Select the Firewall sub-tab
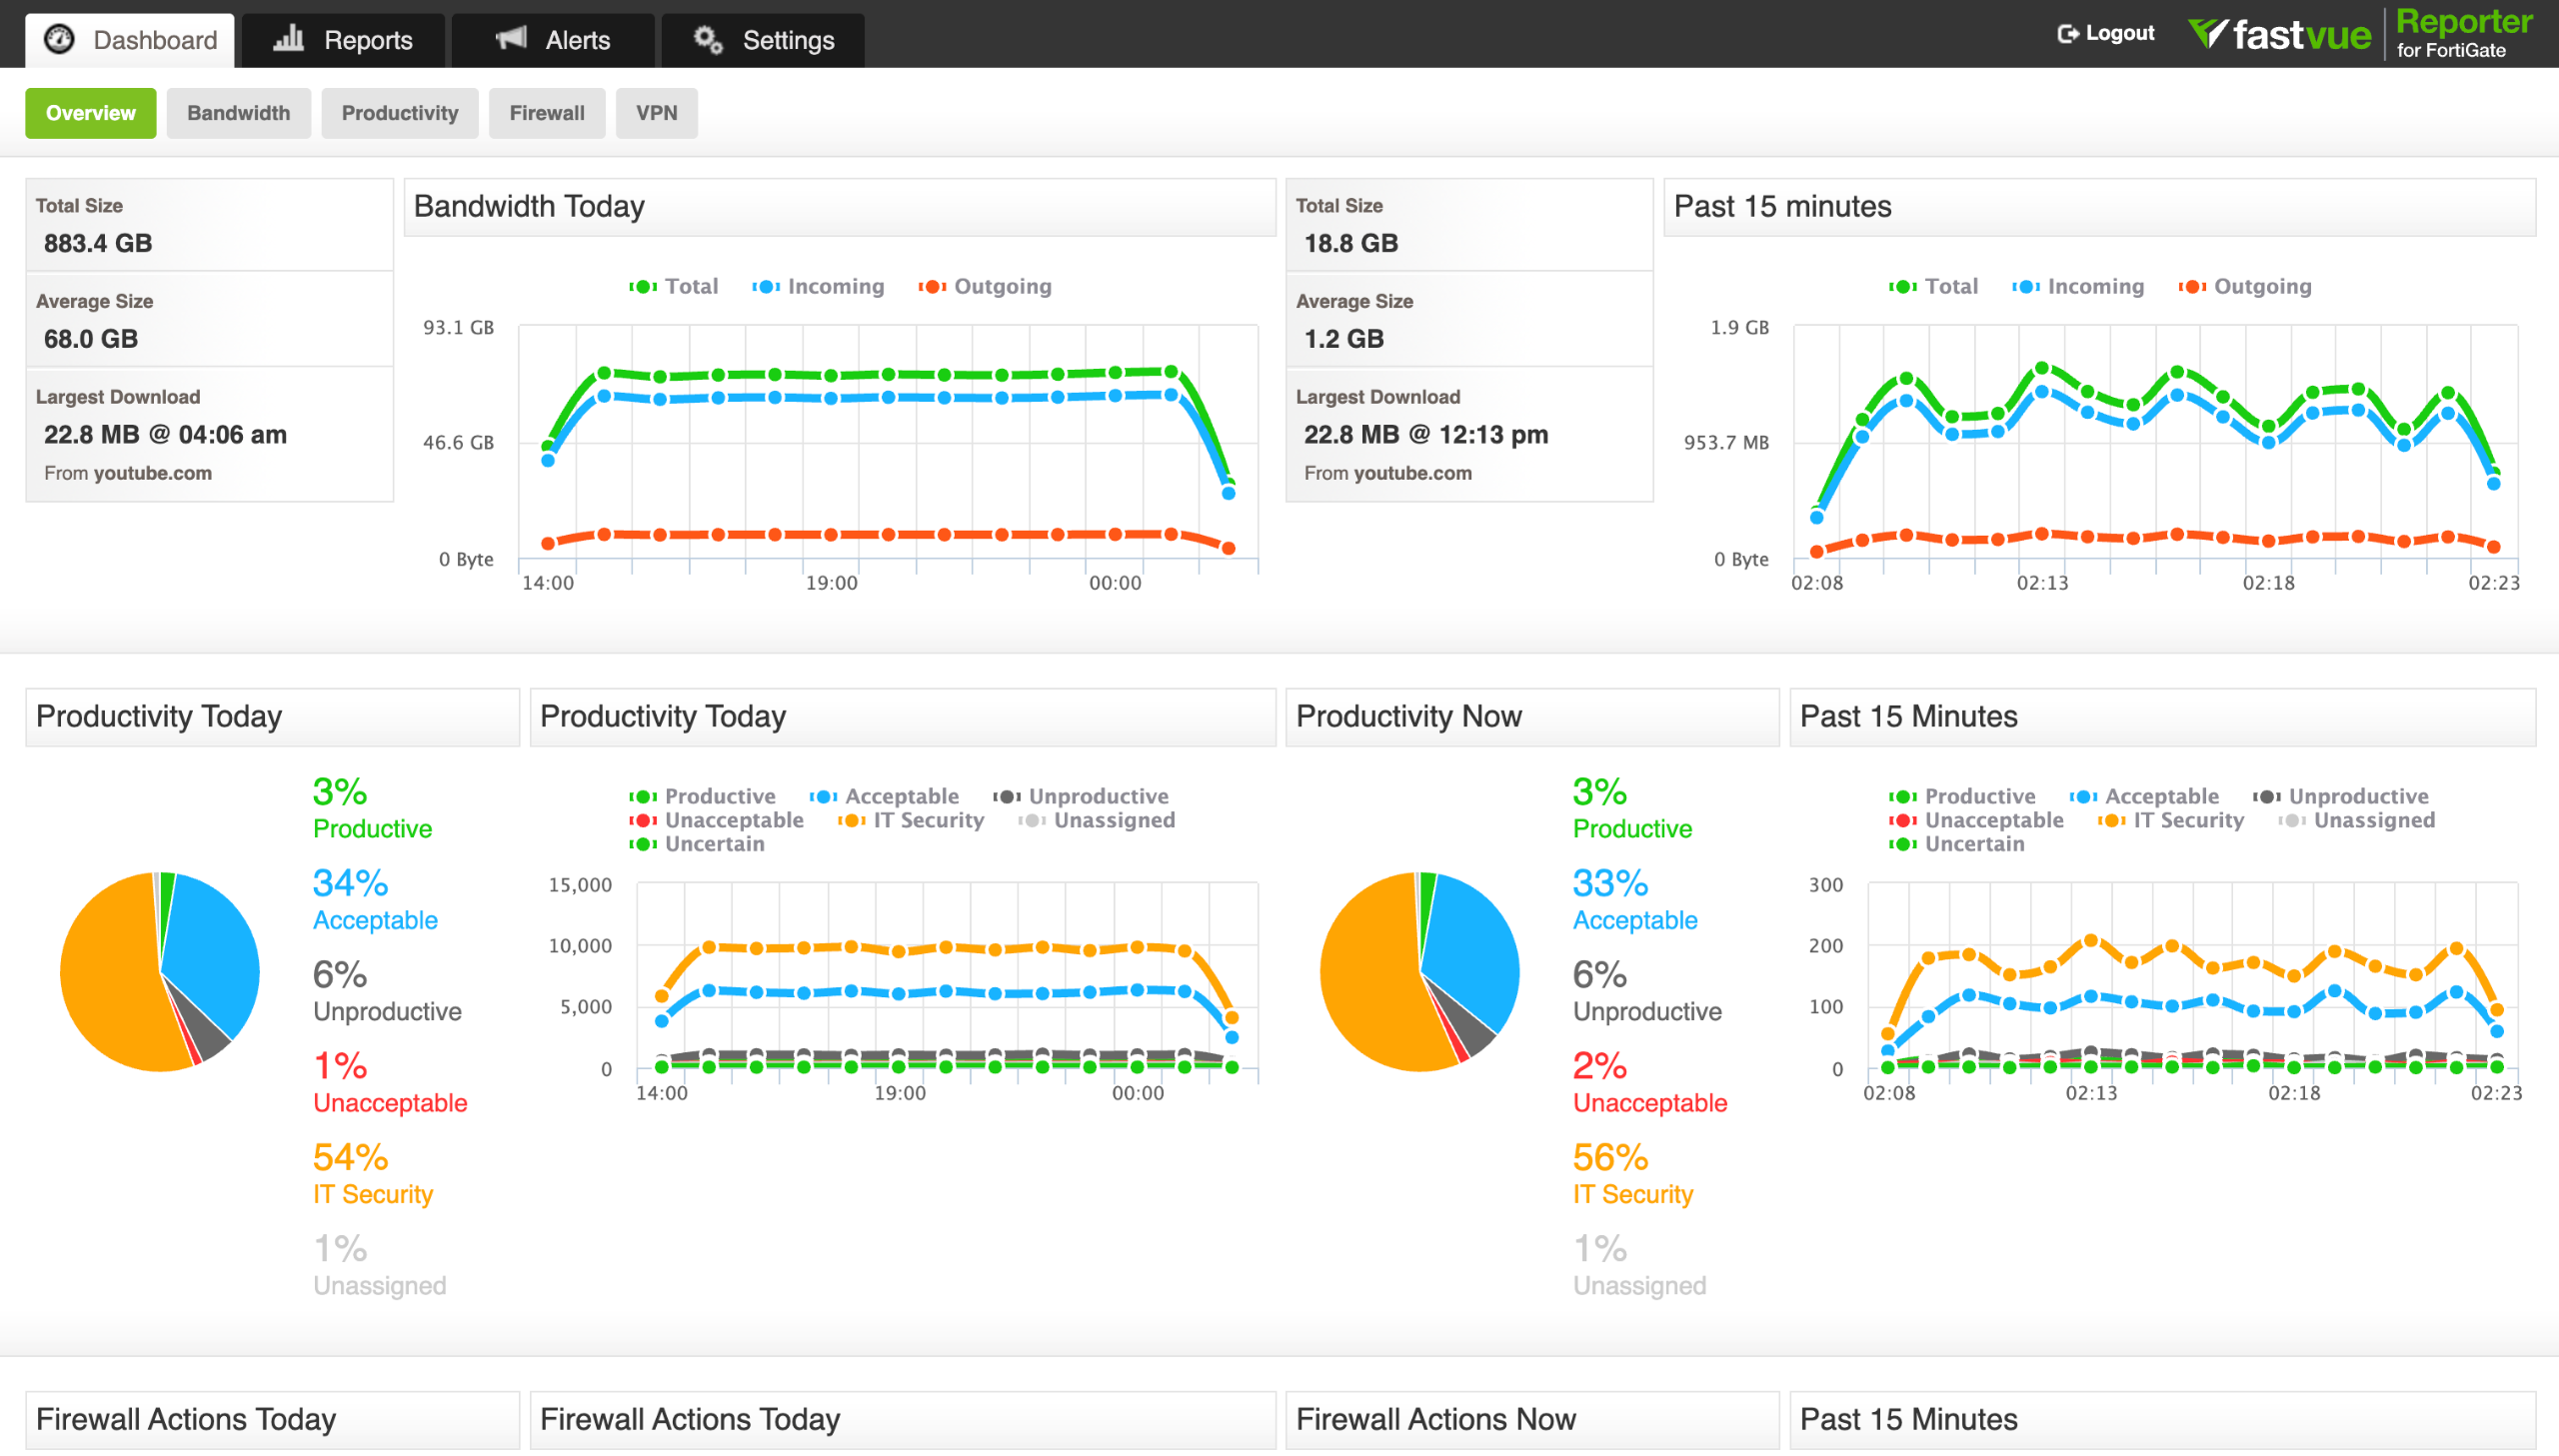 coord(546,113)
